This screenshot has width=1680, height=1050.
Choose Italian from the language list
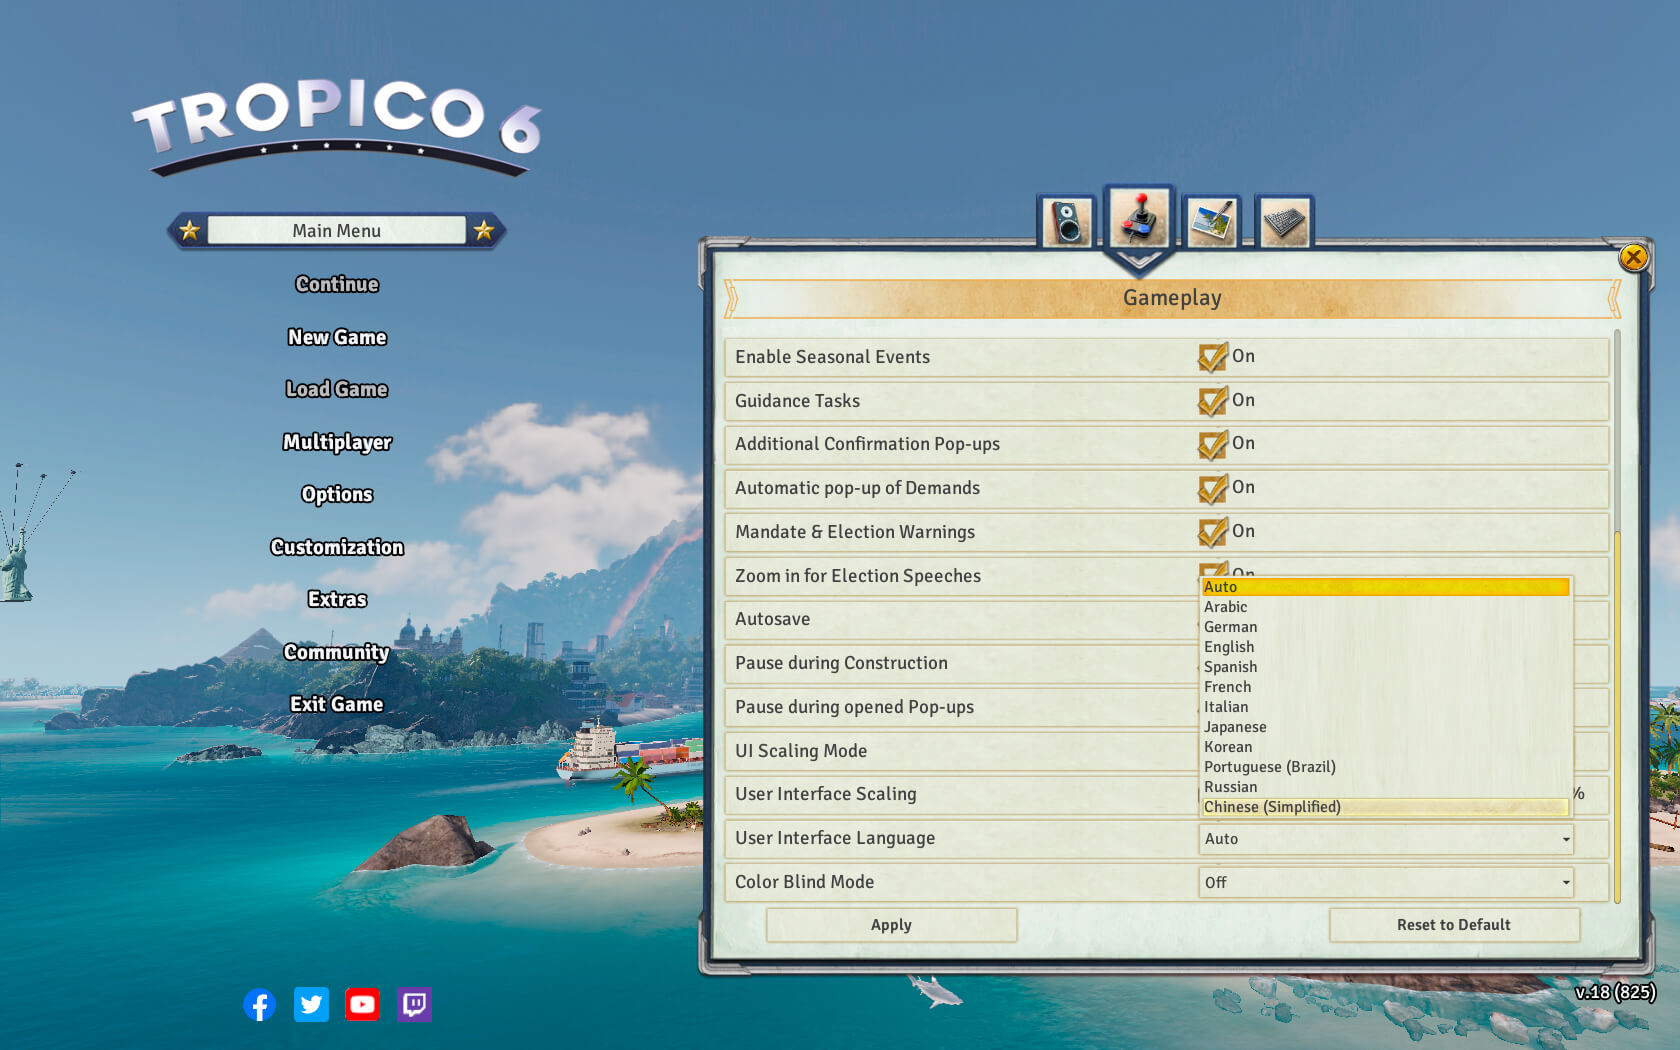[1385, 707]
